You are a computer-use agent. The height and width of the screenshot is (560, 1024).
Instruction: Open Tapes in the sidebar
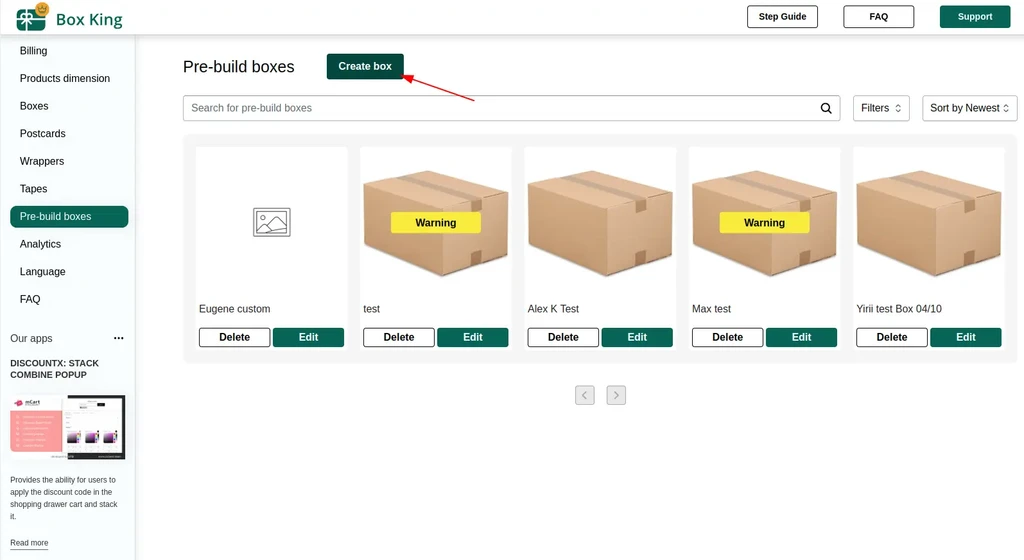(x=33, y=189)
